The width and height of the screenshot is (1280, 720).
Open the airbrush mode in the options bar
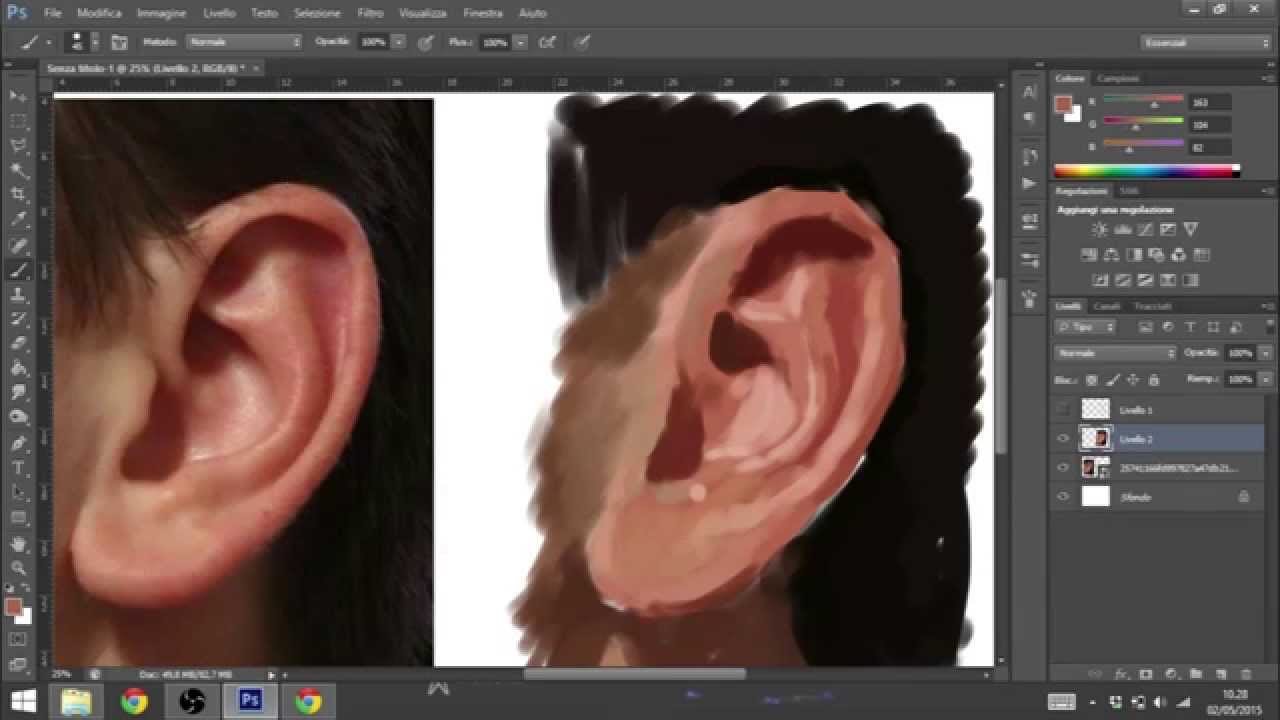pyautogui.click(x=548, y=42)
